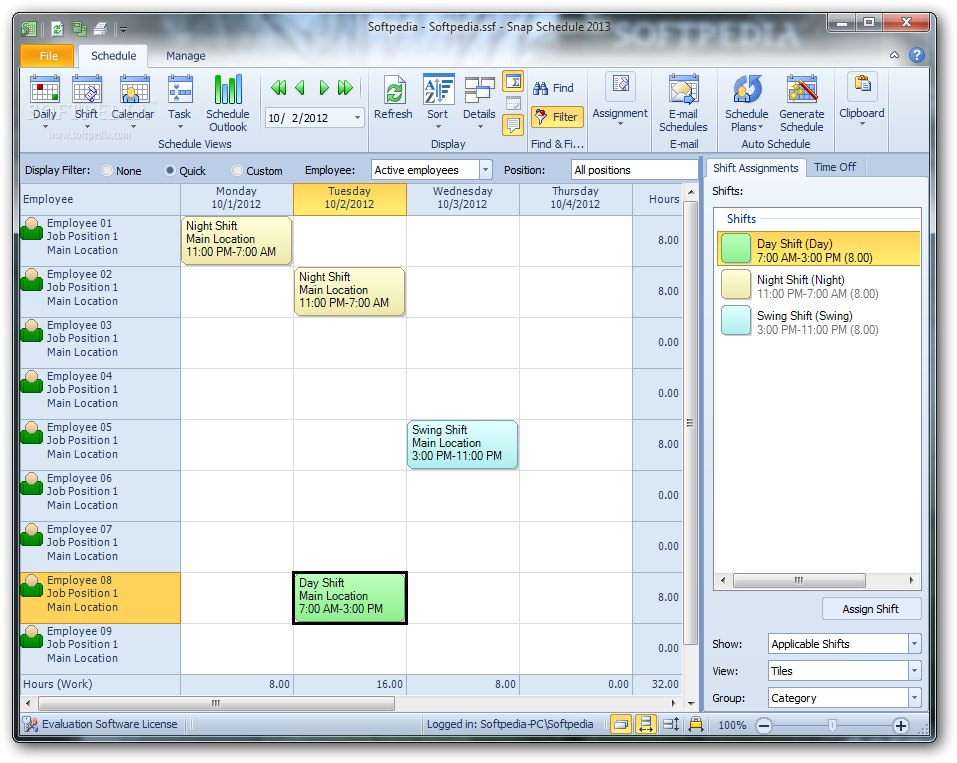Click the Assign Shift button
This screenshot has width=957, height=763.
pyautogui.click(x=870, y=609)
